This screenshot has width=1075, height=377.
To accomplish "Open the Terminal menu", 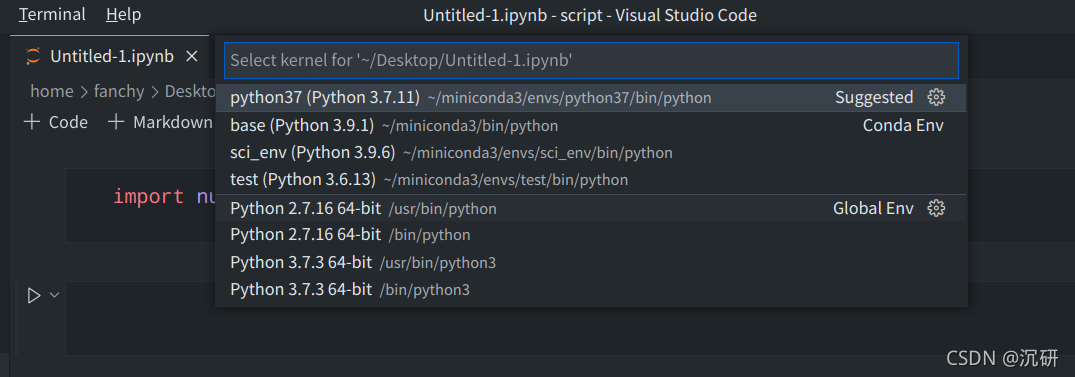I will (x=52, y=14).
